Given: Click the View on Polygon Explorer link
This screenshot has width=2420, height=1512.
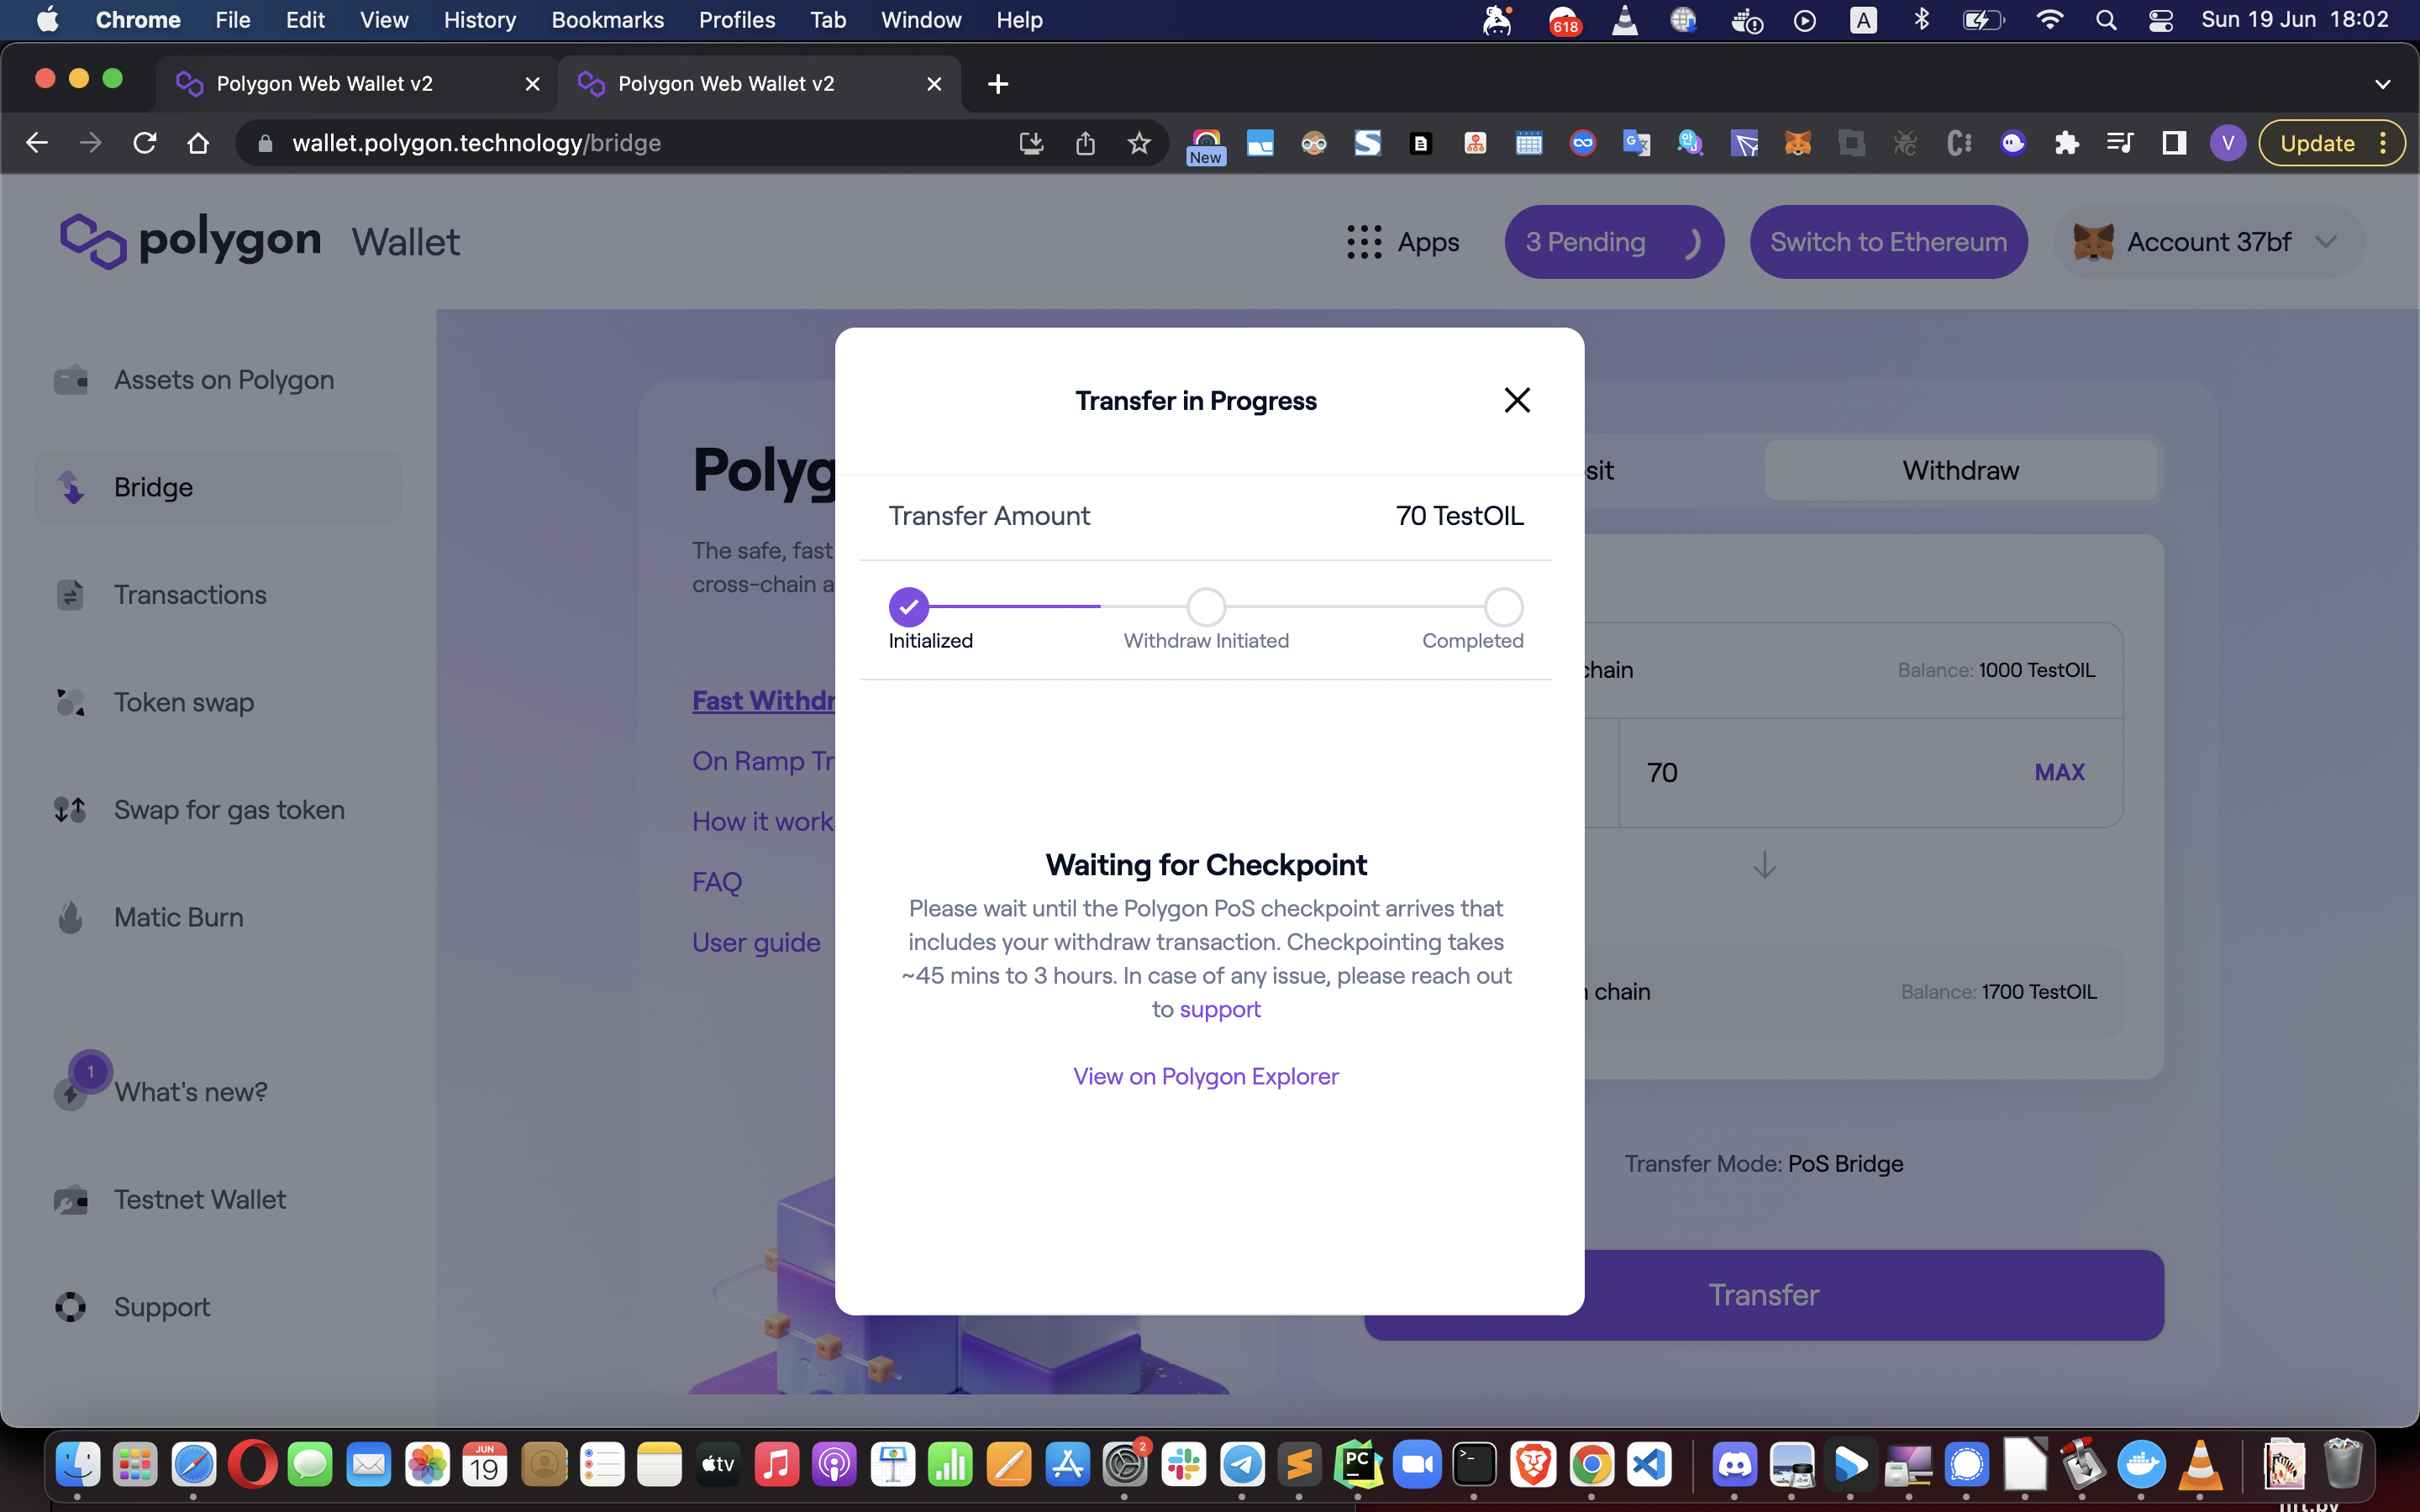Looking at the screenshot, I should coord(1205,1076).
